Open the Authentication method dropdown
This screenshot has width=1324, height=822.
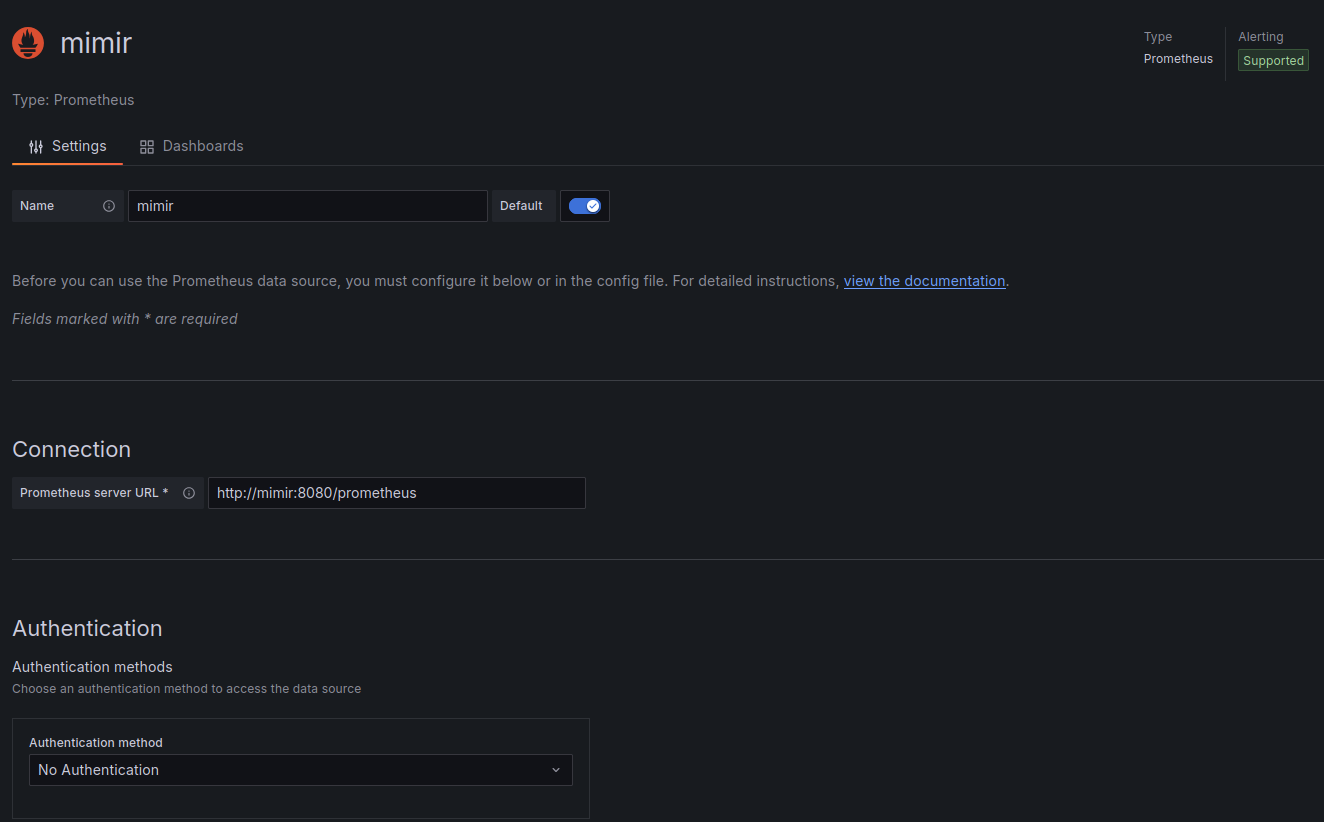coord(301,770)
